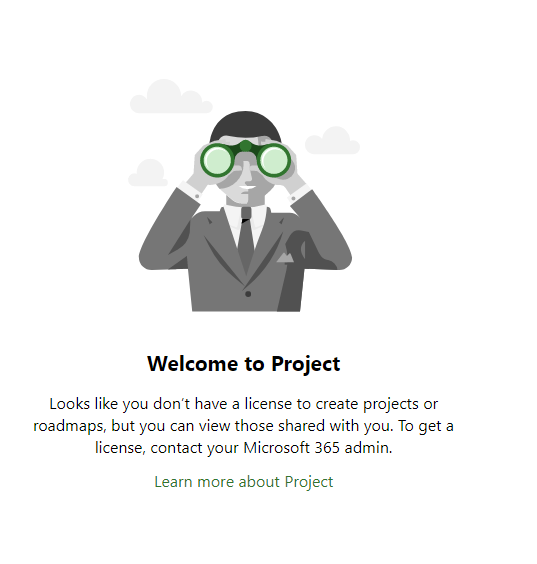Click the white shirt cuff on left arm

190,191
